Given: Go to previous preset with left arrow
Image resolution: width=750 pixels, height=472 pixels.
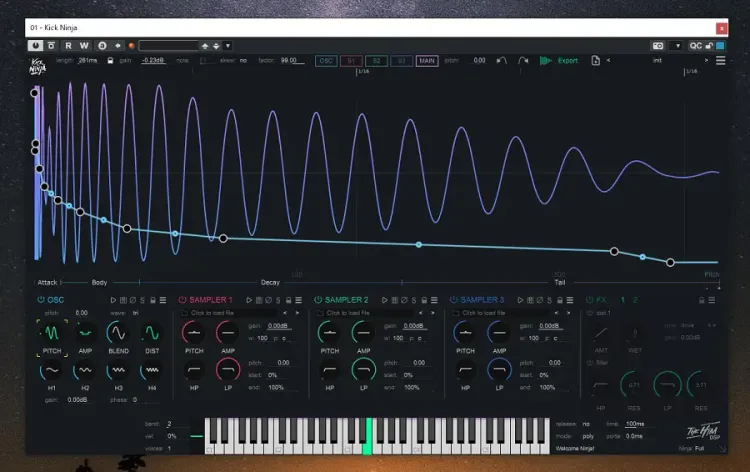Looking at the screenshot, I should coord(608,61).
